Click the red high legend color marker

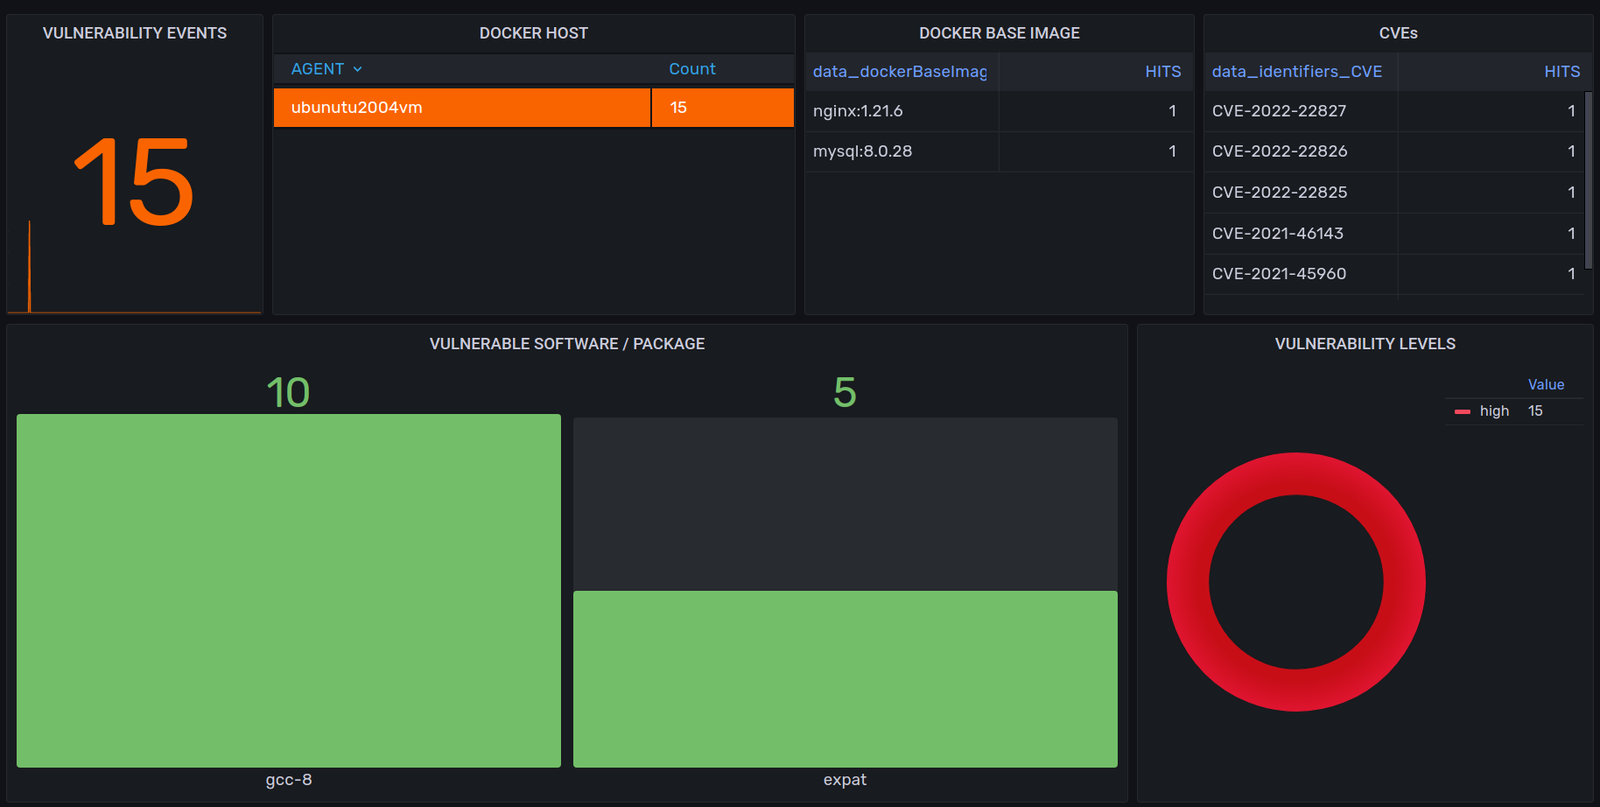coord(1462,411)
